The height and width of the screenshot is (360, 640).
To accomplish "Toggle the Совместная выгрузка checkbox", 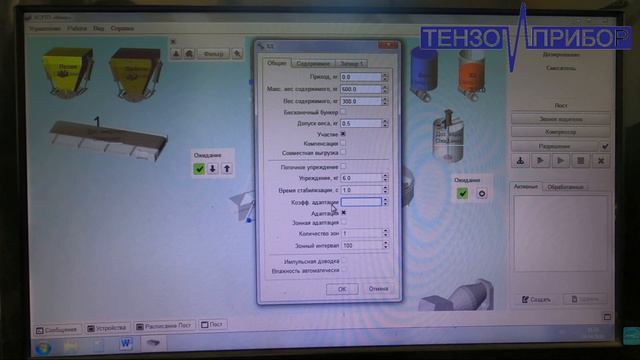I will click(x=343, y=153).
